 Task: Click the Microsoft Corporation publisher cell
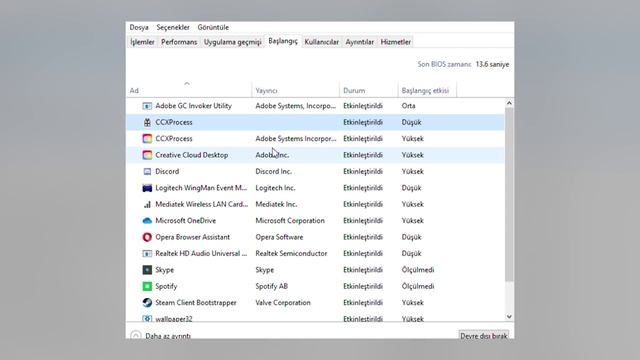(x=290, y=221)
